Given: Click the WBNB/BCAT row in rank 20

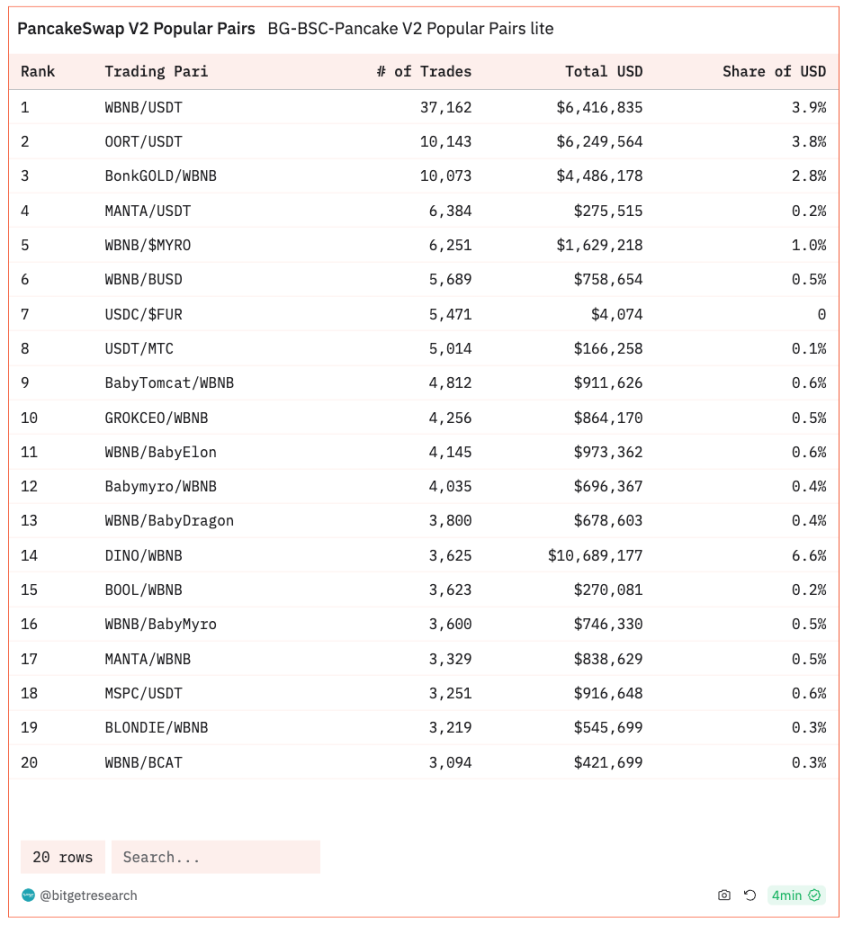Looking at the screenshot, I should pyautogui.click(x=423, y=762).
